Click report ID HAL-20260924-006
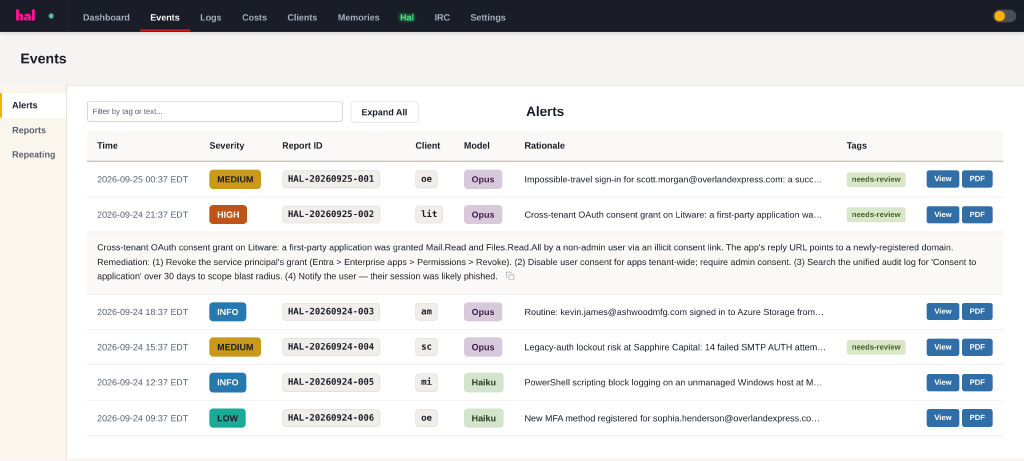Viewport: 1024px width, 461px height. (331, 418)
